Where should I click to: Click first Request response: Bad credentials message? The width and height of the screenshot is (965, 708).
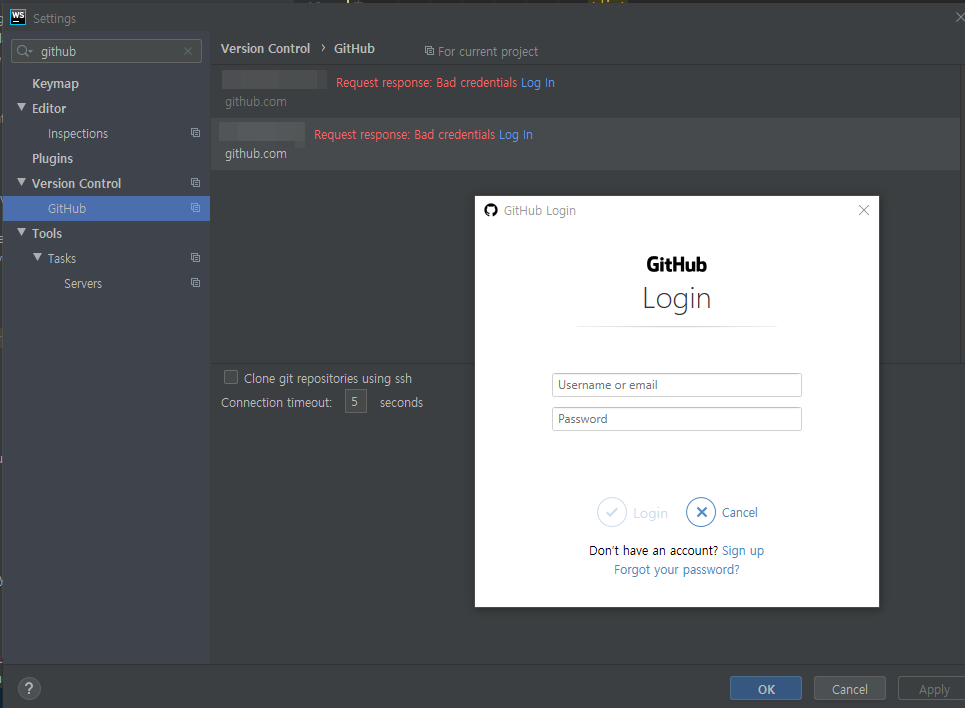click(x=426, y=82)
